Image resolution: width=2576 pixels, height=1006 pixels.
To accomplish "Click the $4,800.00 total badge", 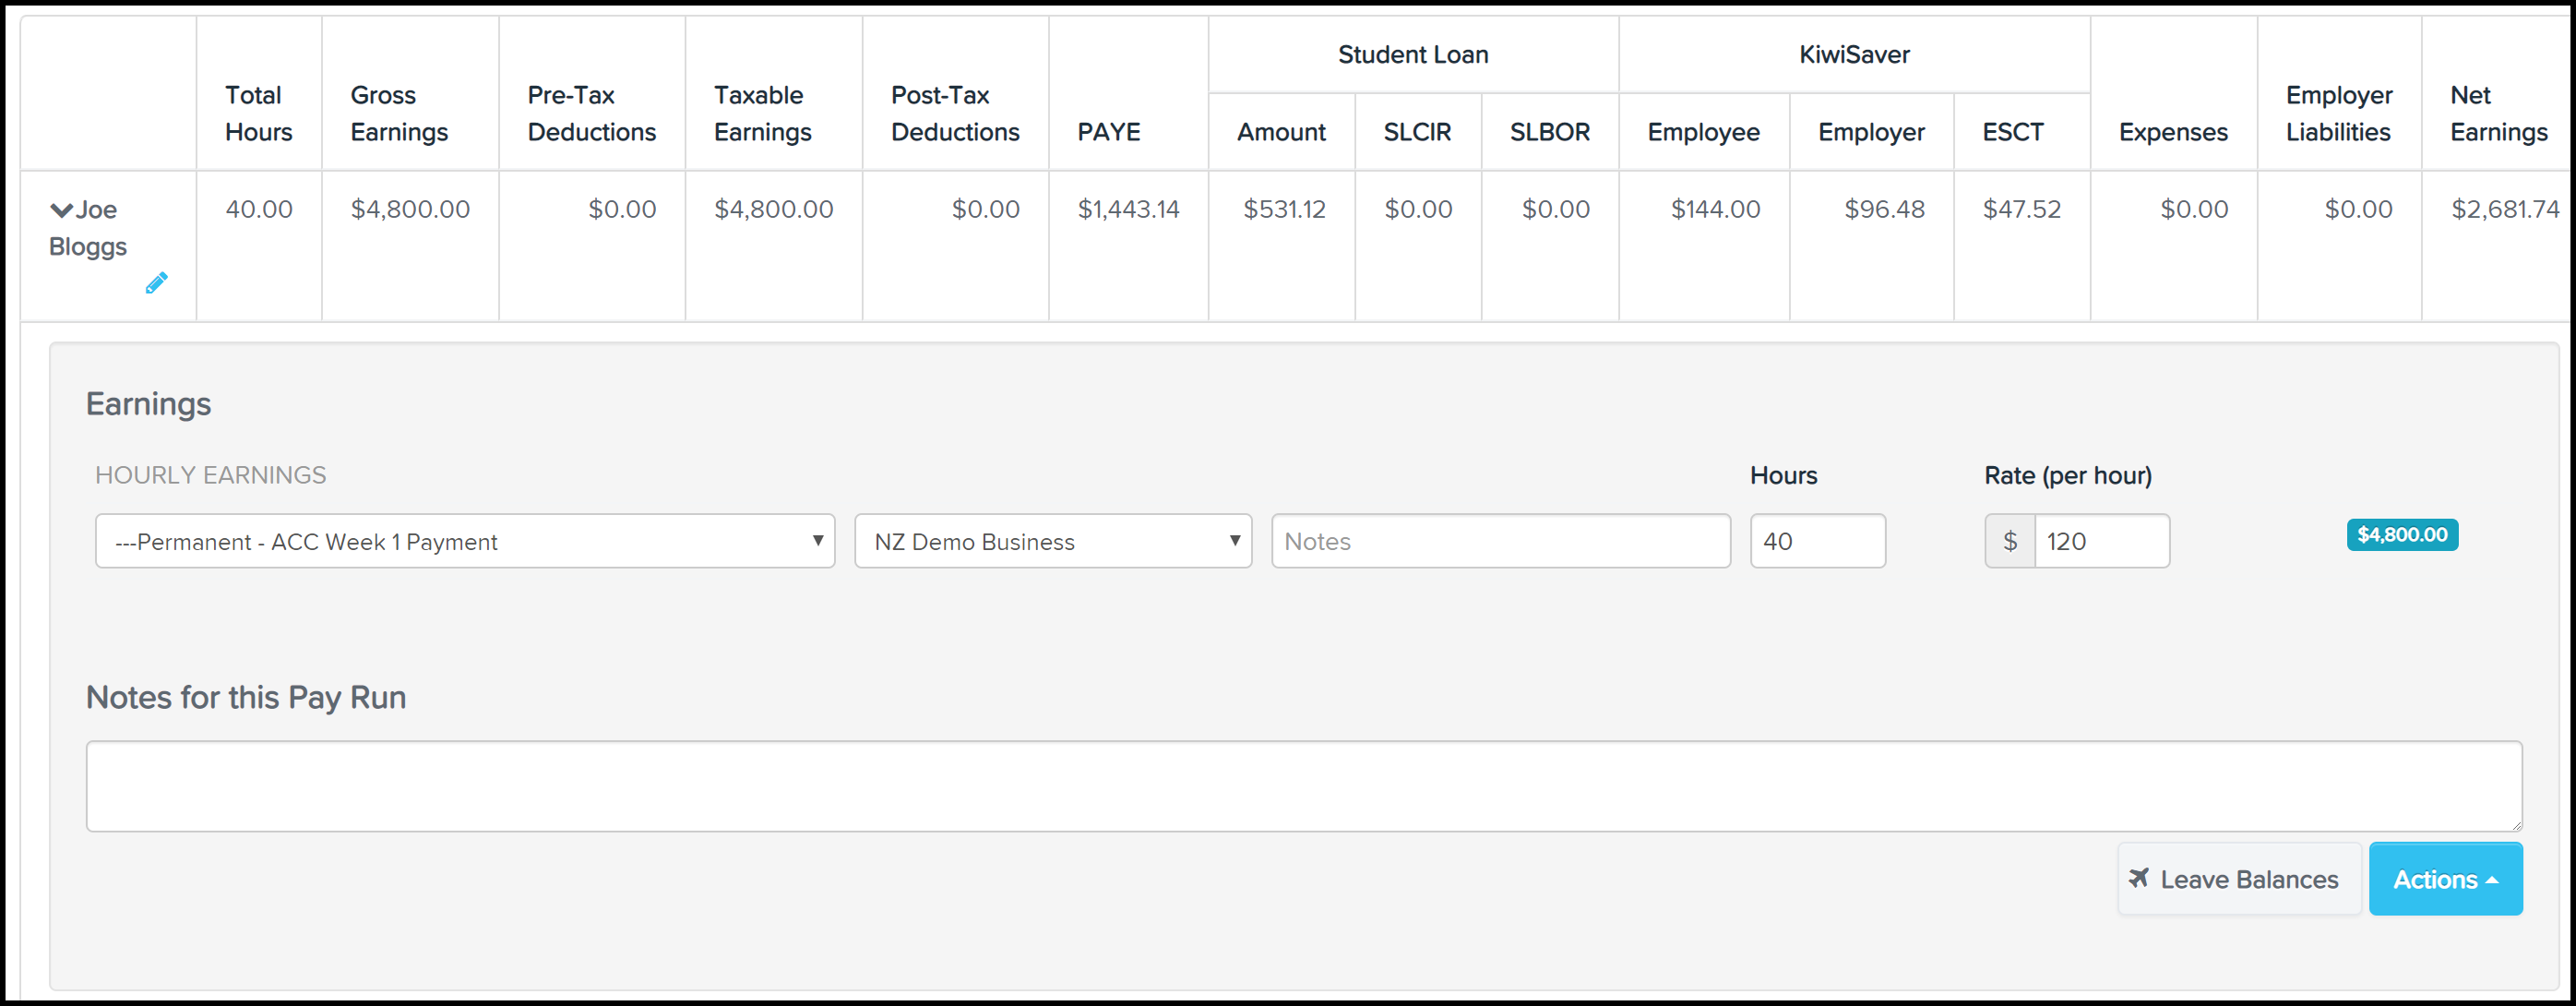I will point(2401,535).
